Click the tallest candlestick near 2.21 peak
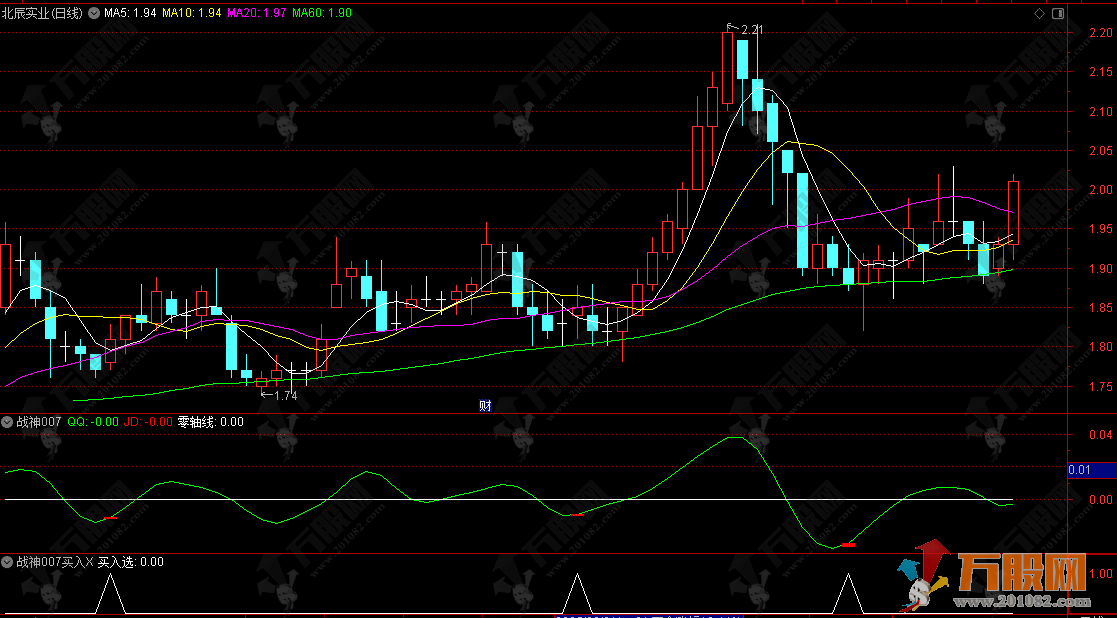The width and height of the screenshot is (1117, 618). tap(727, 67)
